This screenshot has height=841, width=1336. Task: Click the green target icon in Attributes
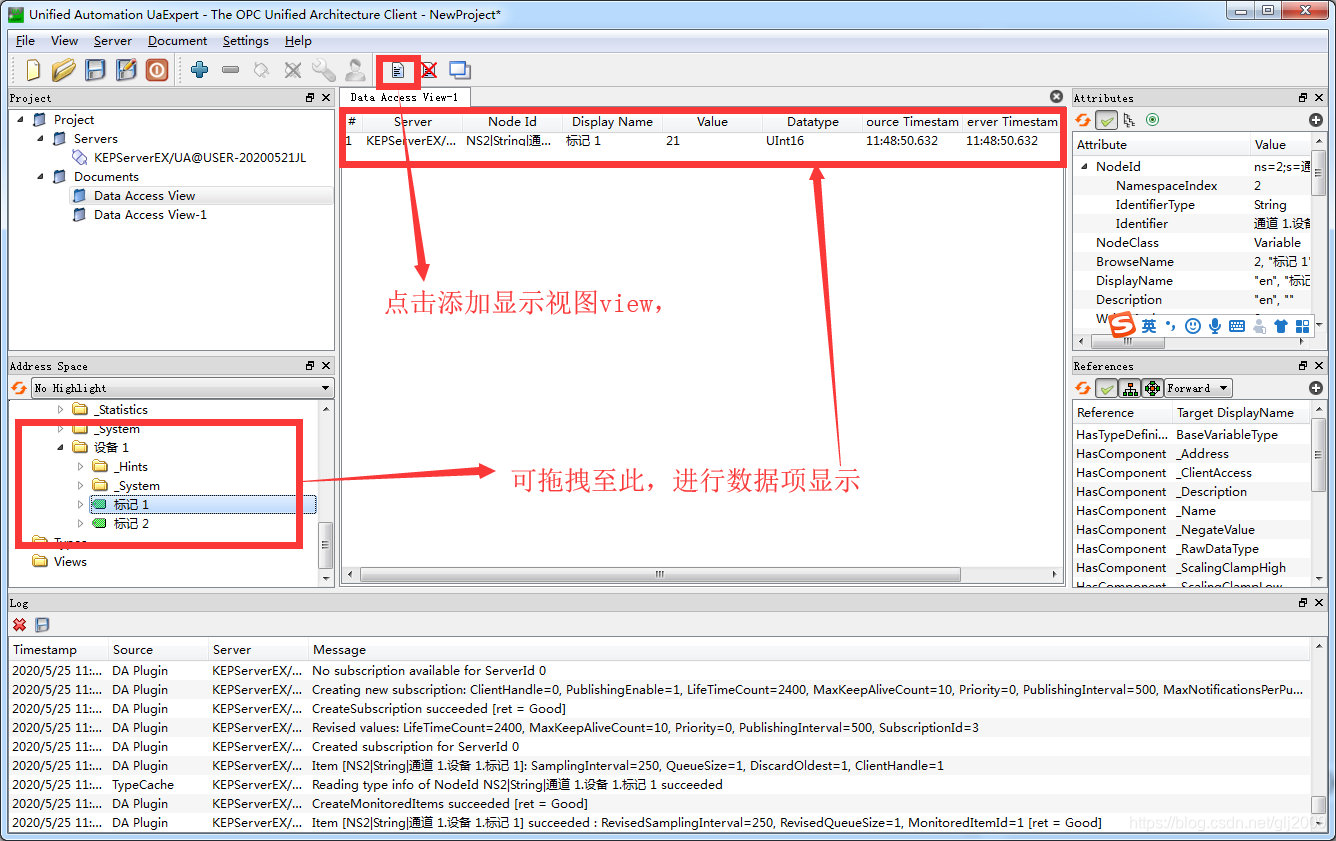click(1152, 120)
